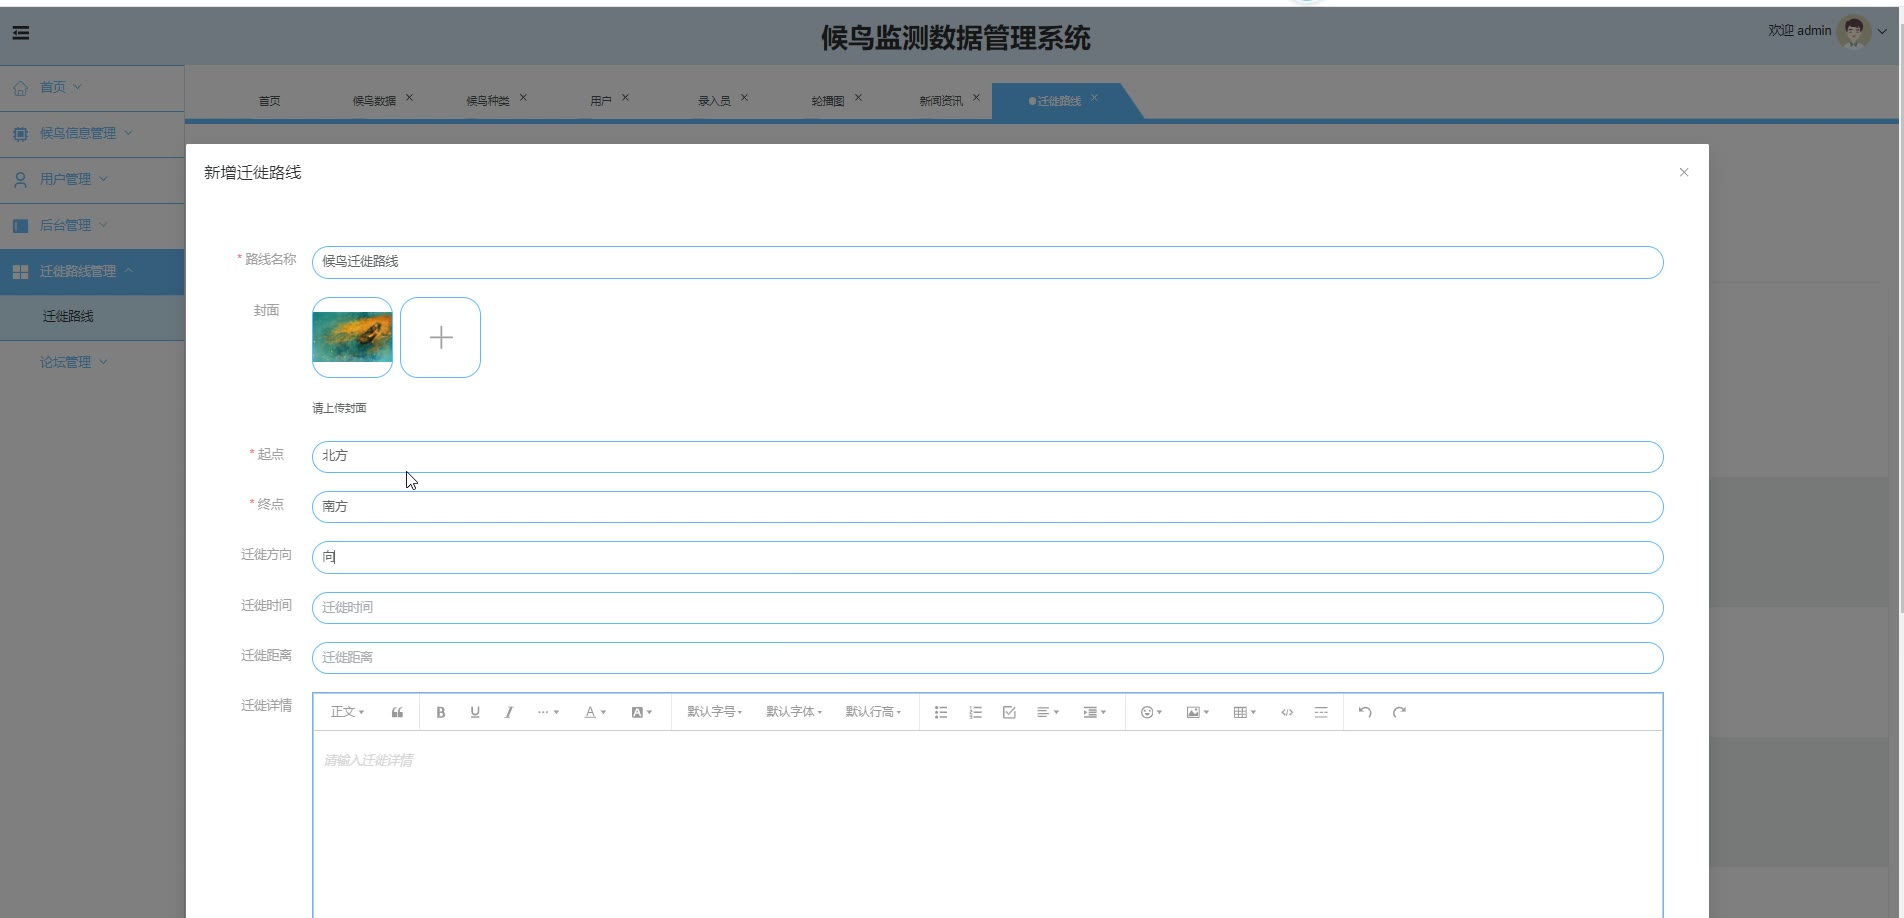Insert a blockquote in editor

point(397,712)
